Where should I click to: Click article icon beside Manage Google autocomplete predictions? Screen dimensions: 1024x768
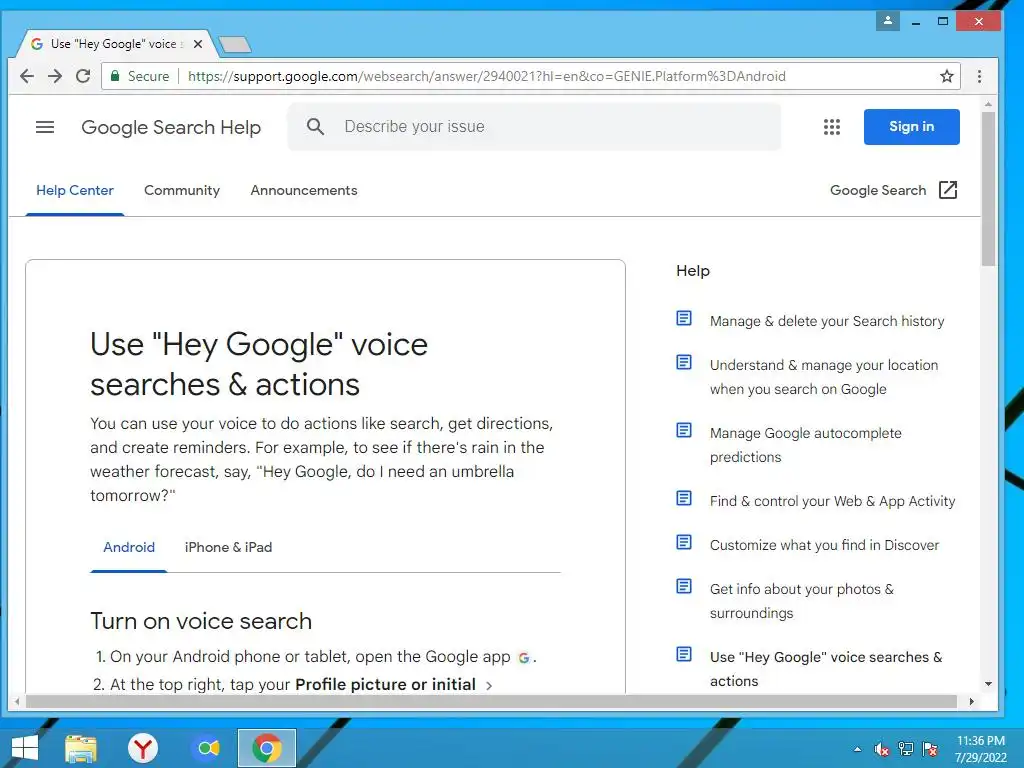pos(684,430)
